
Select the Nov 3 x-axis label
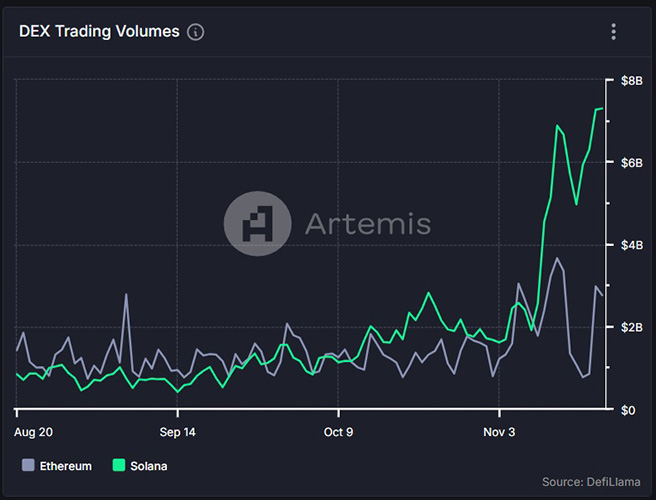(500, 432)
